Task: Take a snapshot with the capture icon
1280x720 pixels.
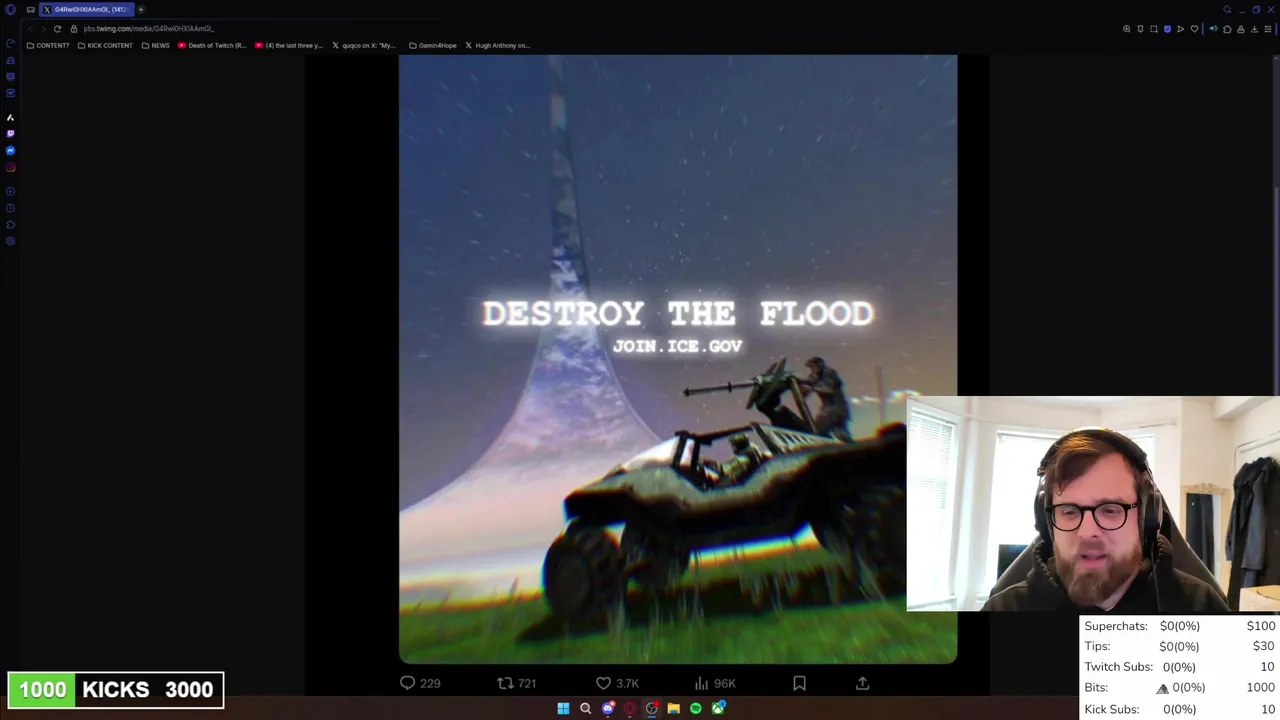Action: pyautogui.click(x=1154, y=29)
